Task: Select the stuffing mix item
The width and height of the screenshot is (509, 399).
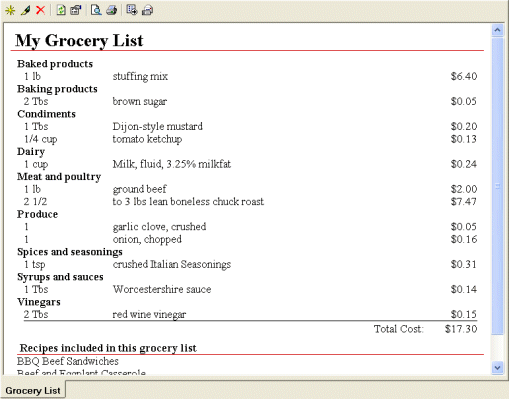Action: tap(140, 76)
